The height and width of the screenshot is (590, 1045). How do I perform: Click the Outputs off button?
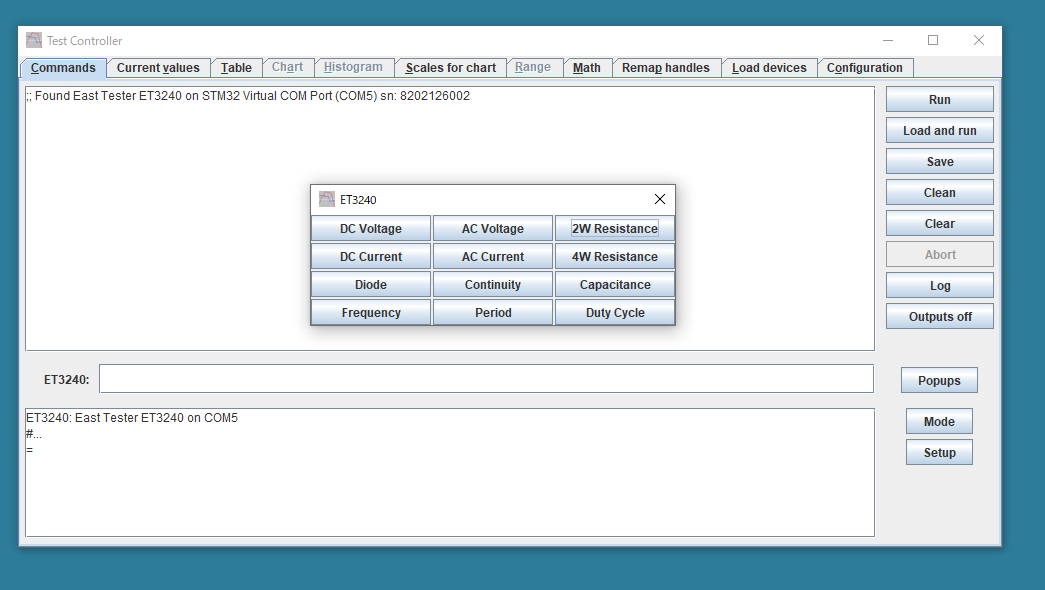click(x=940, y=317)
